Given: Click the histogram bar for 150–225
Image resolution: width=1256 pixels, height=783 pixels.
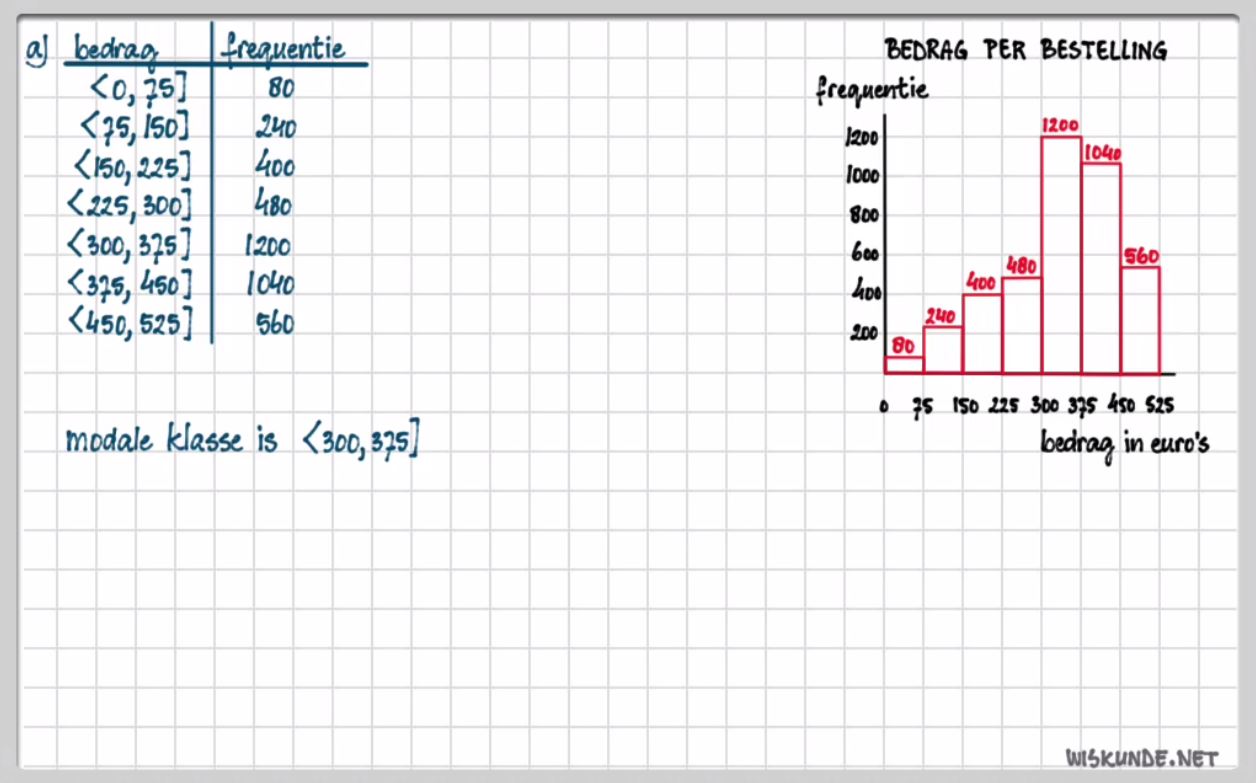Looking at the screenshot, I should pyautogui.click(x=982, y=333).
